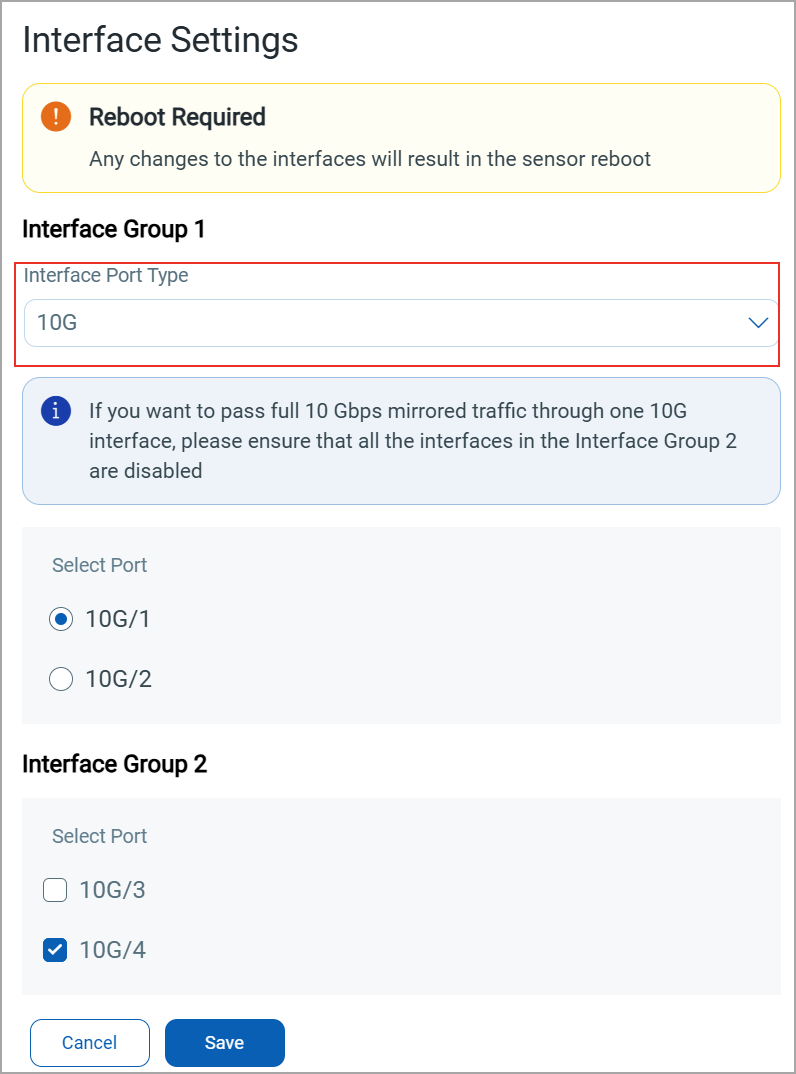Viewport: 796px width, 1074px height.
Task: Click the Interface Group 1 heading
Action: pos(113,229)
